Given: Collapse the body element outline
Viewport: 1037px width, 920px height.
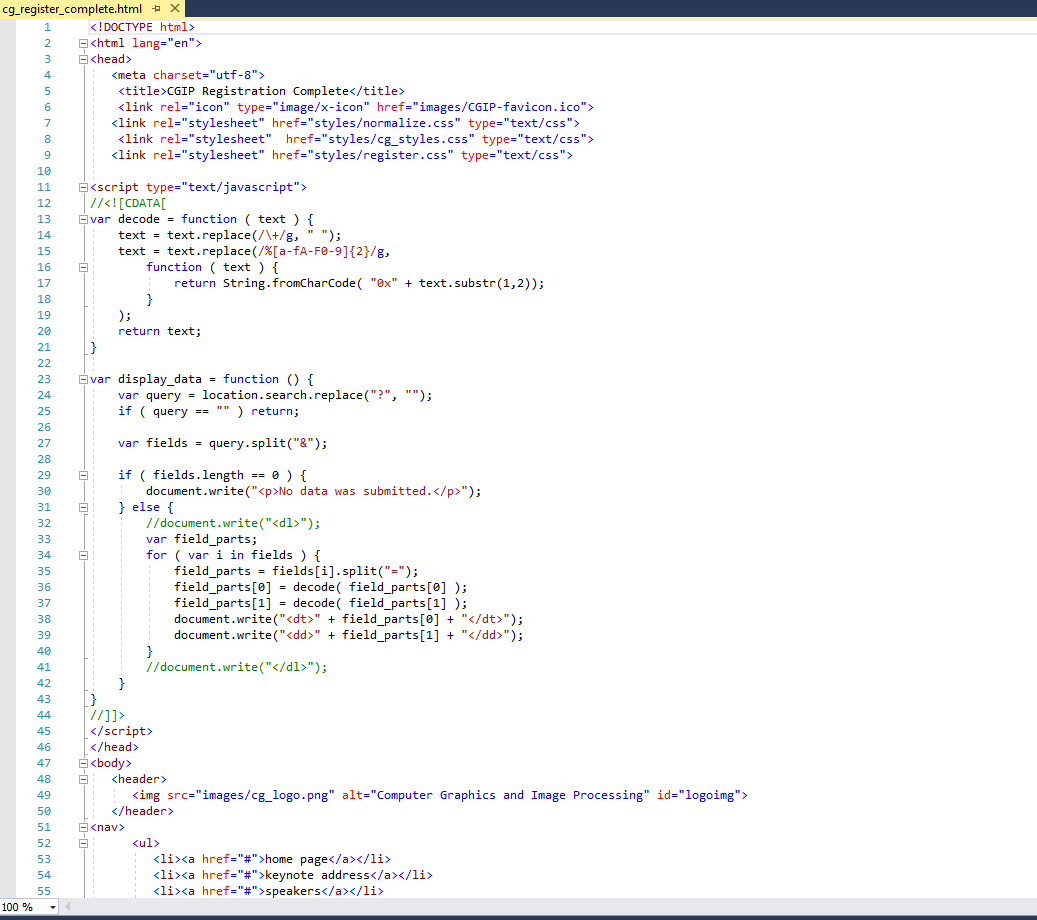Looking at the screenshot, I should coord(83,763).
